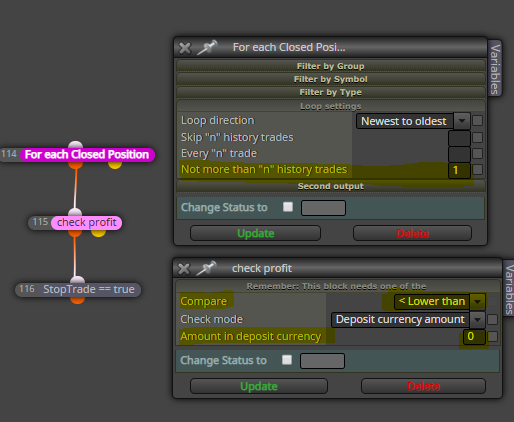This screenshot has height=422, width=514.
Task: Click yellow output connector of check profit
Action: point(98,233)
